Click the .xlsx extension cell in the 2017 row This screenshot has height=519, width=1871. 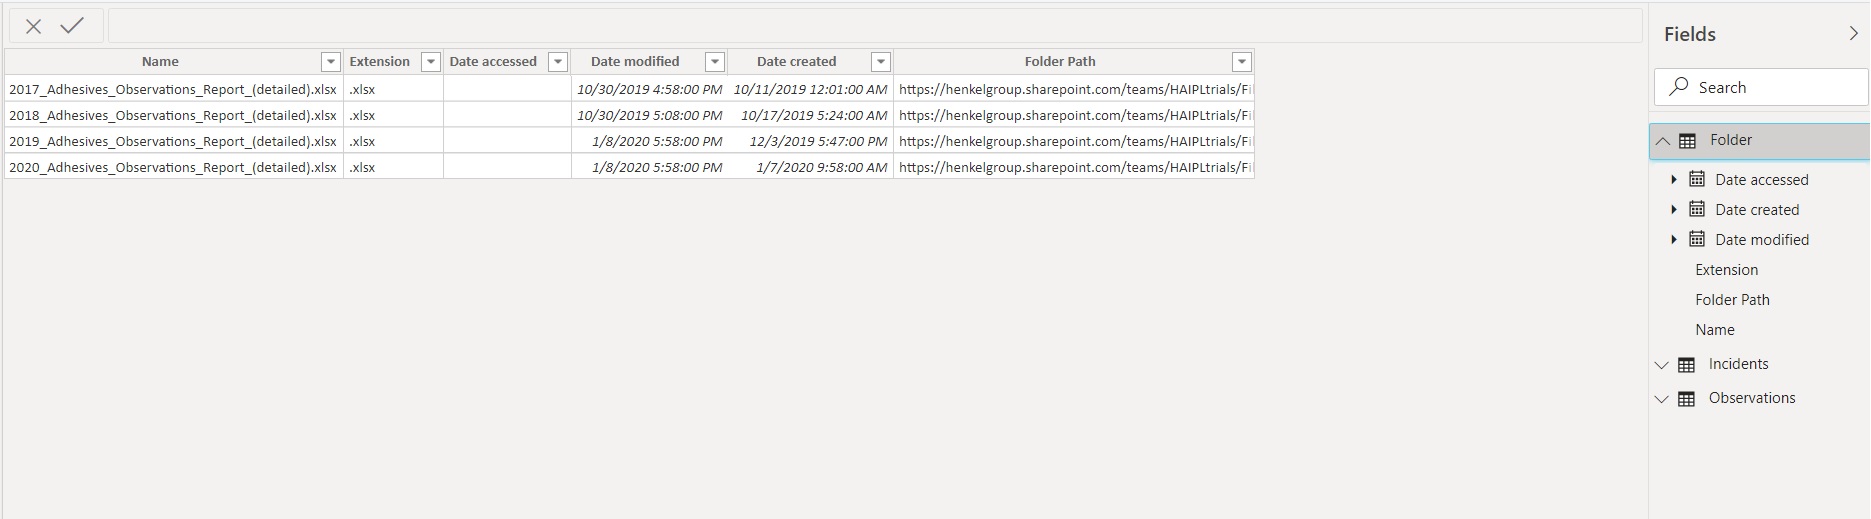coord(393,89)
